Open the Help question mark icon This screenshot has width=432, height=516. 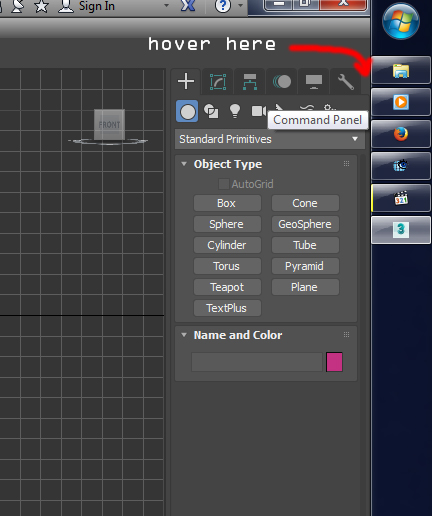tap(223, 6)
